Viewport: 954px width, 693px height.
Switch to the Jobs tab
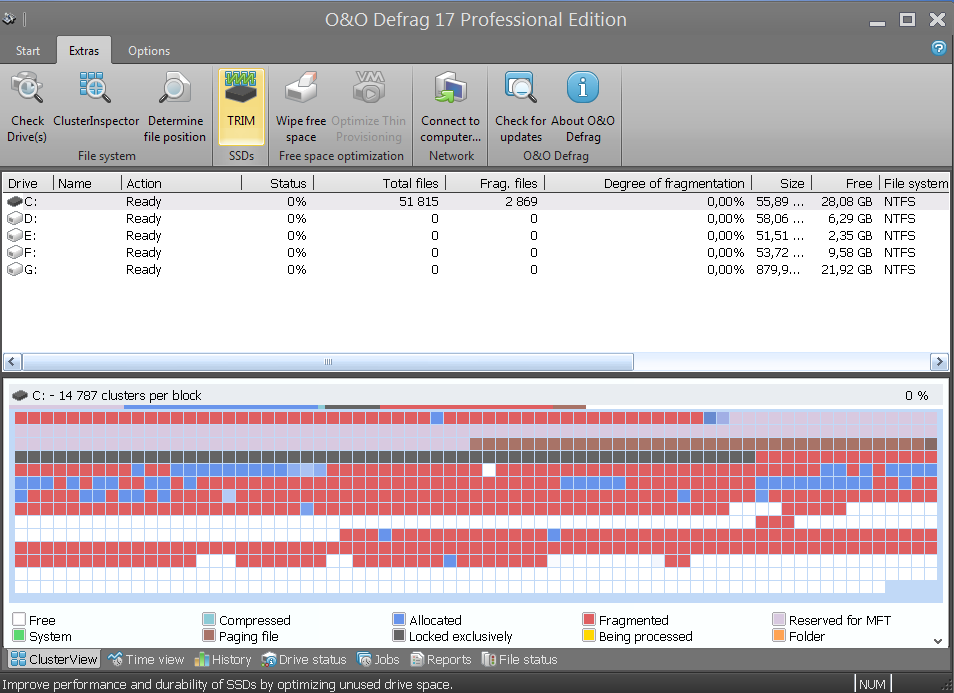coord(378,659)
